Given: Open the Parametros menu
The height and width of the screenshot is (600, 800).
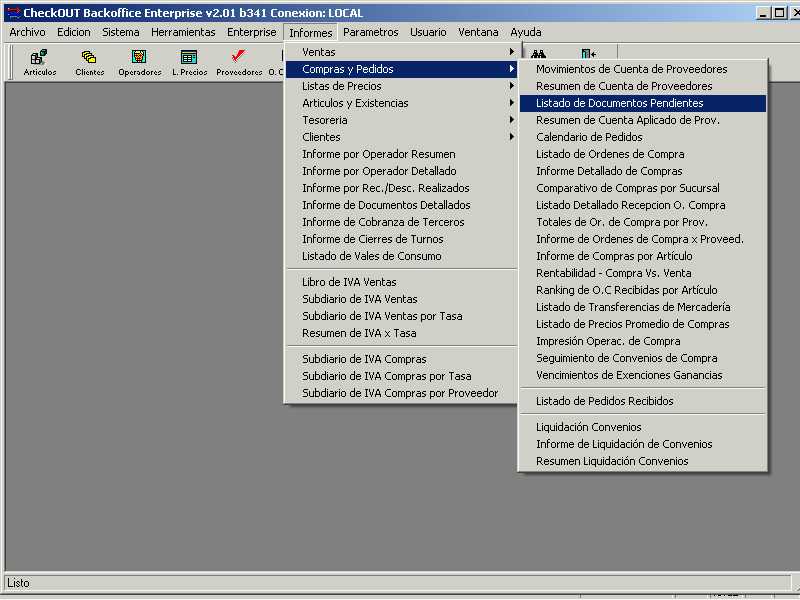Looking at the screenshot, I should pyautogui.click(x=370, y=32).
